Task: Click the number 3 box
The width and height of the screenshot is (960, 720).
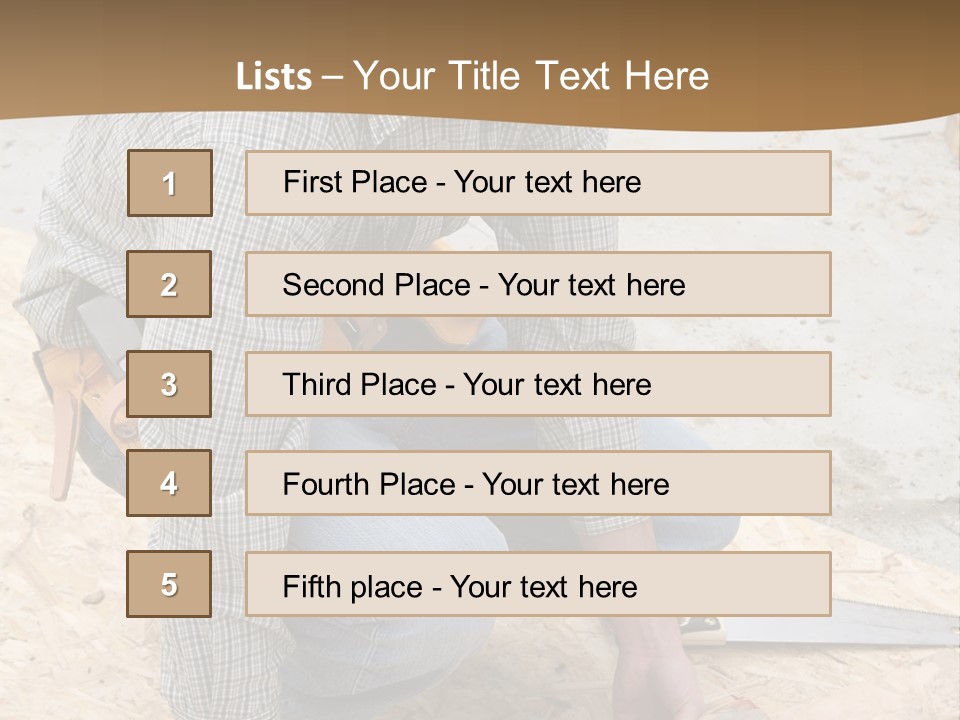Action: pos(169,384)
